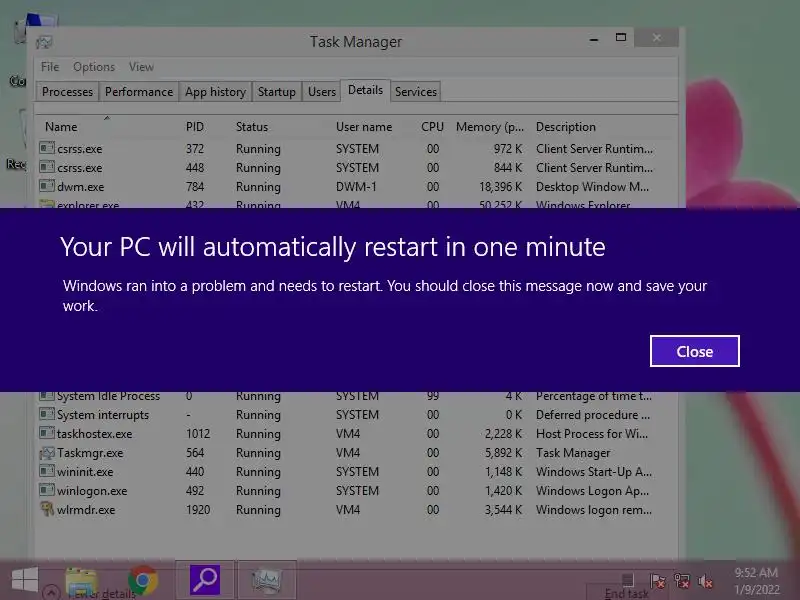
Task: Switch to the App history tab
Action: click(215, 92)
